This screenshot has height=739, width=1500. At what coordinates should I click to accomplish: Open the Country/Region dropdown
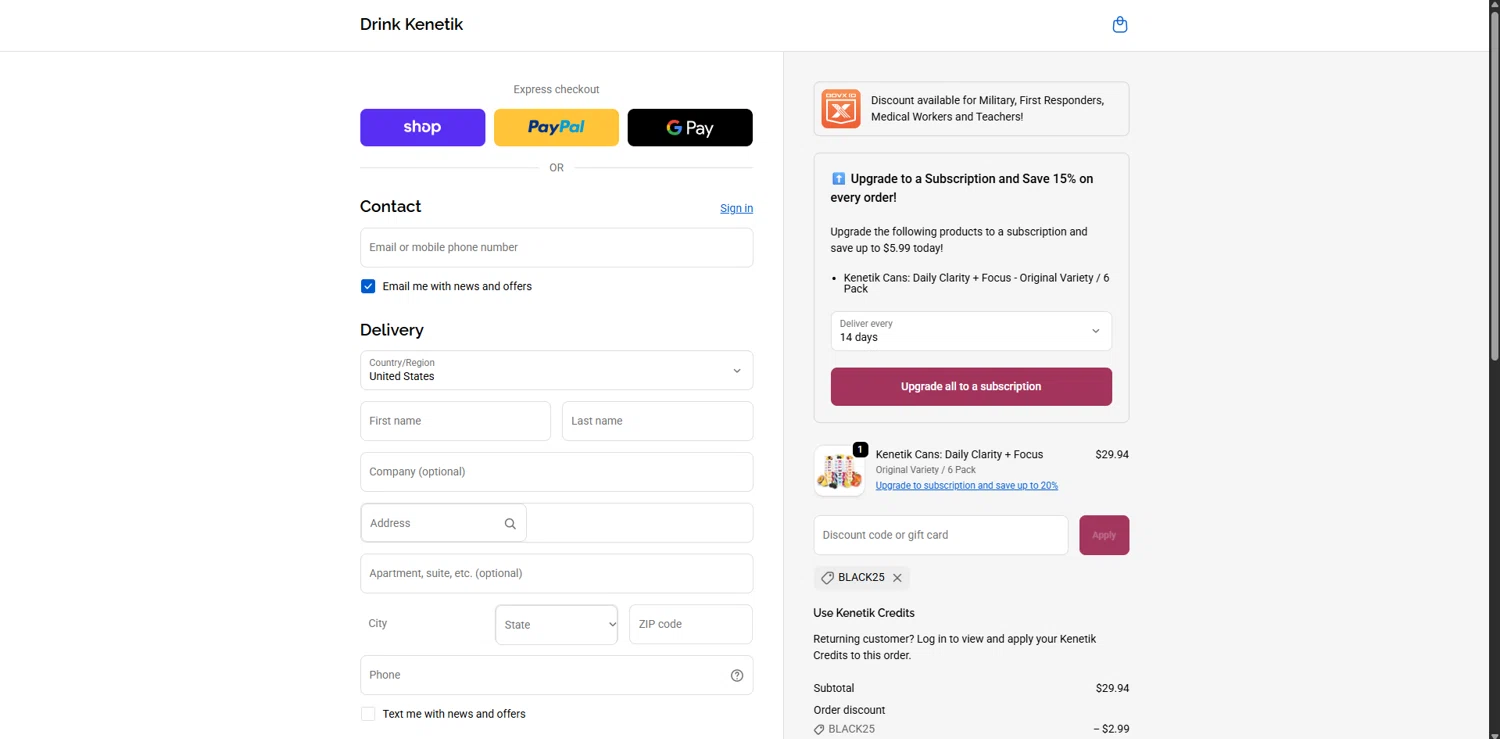[x=556, y=370]
